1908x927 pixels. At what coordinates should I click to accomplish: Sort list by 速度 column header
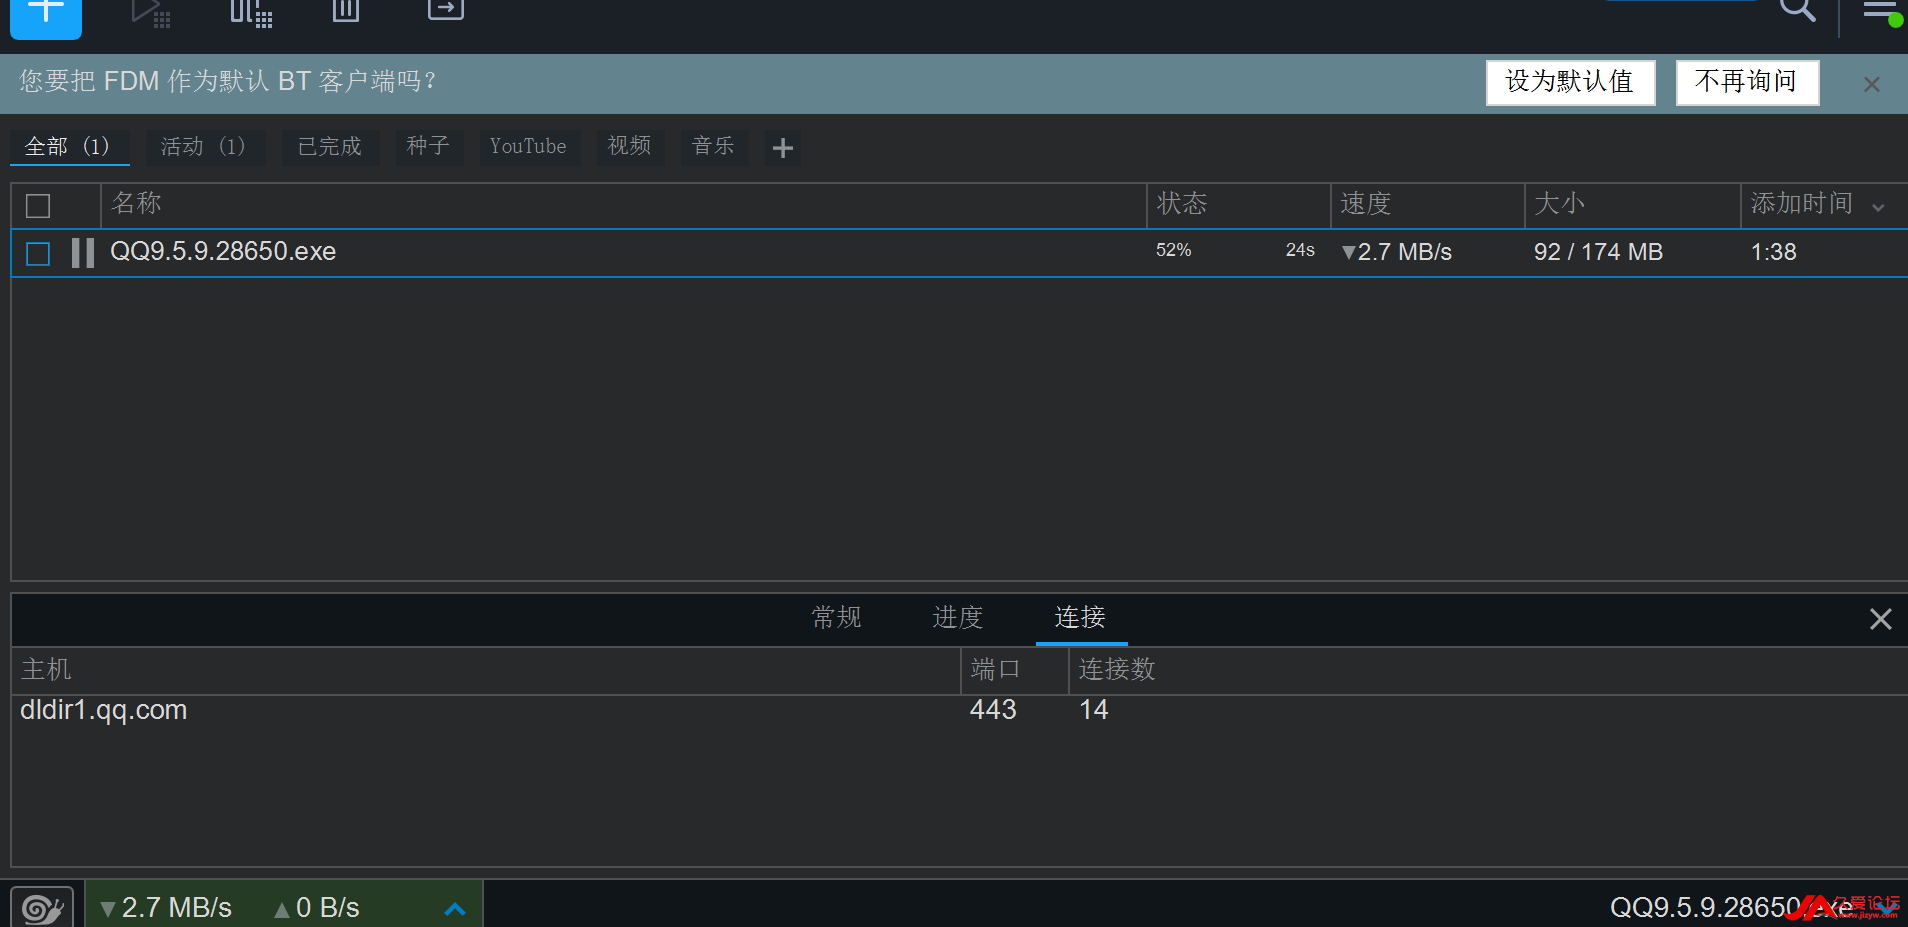click(x=1427, y=205)
